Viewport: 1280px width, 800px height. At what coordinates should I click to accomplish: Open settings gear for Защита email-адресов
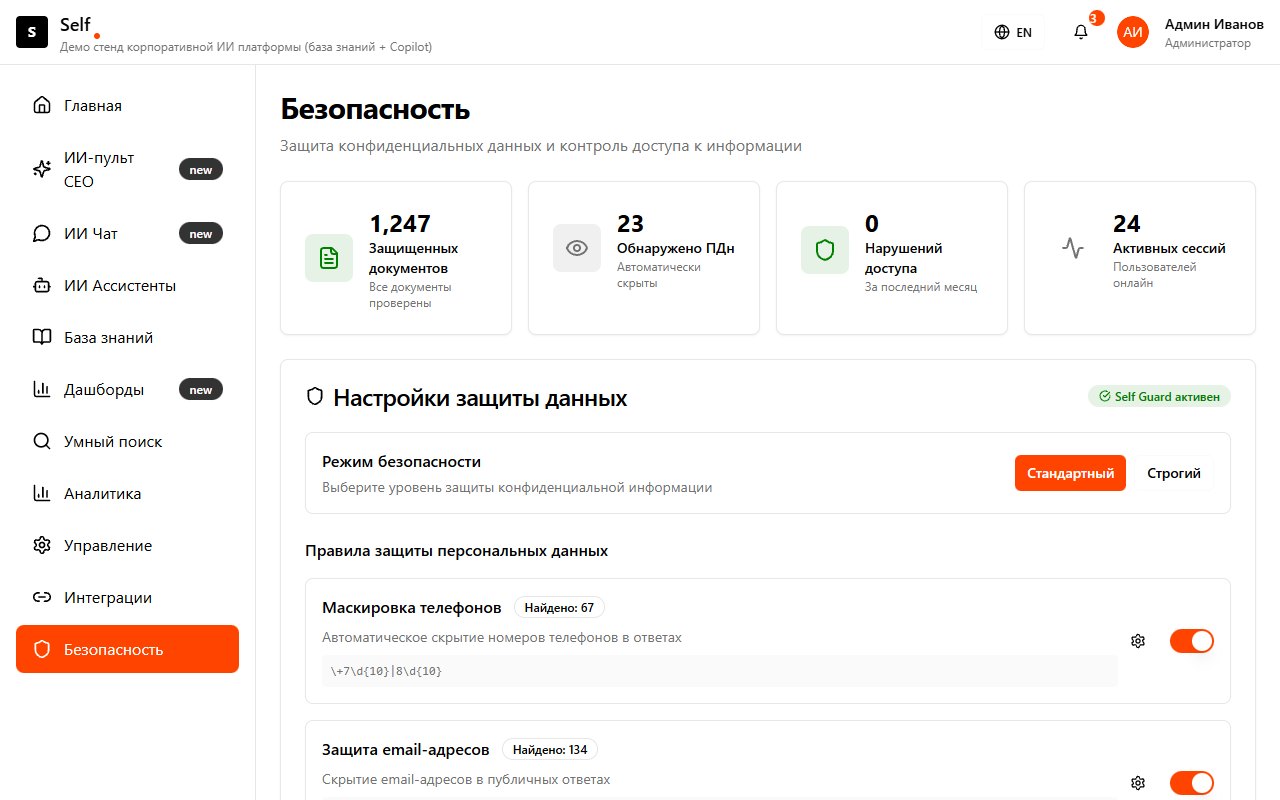1138,783
